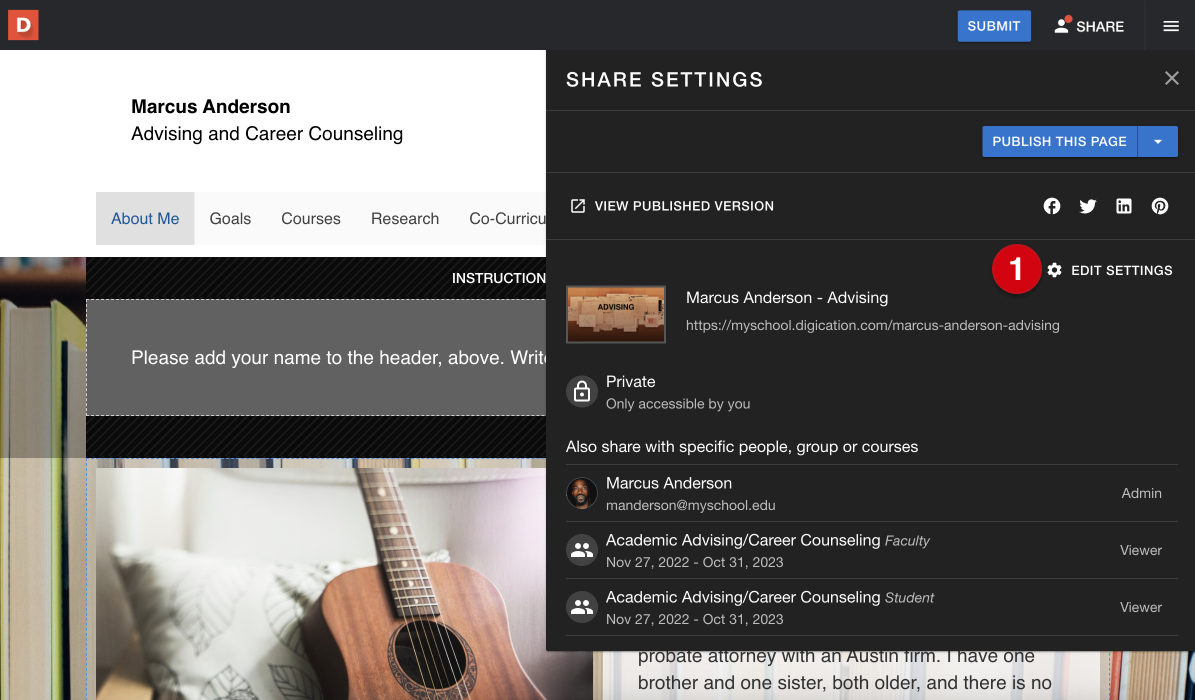Click manderson@myschool.edu email

[x=690, y=506]
